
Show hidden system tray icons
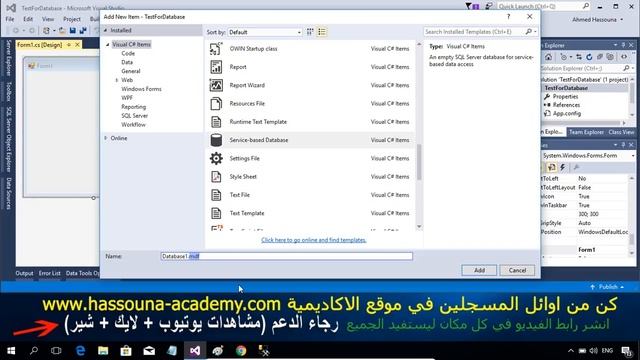click(x=571, y=351)
